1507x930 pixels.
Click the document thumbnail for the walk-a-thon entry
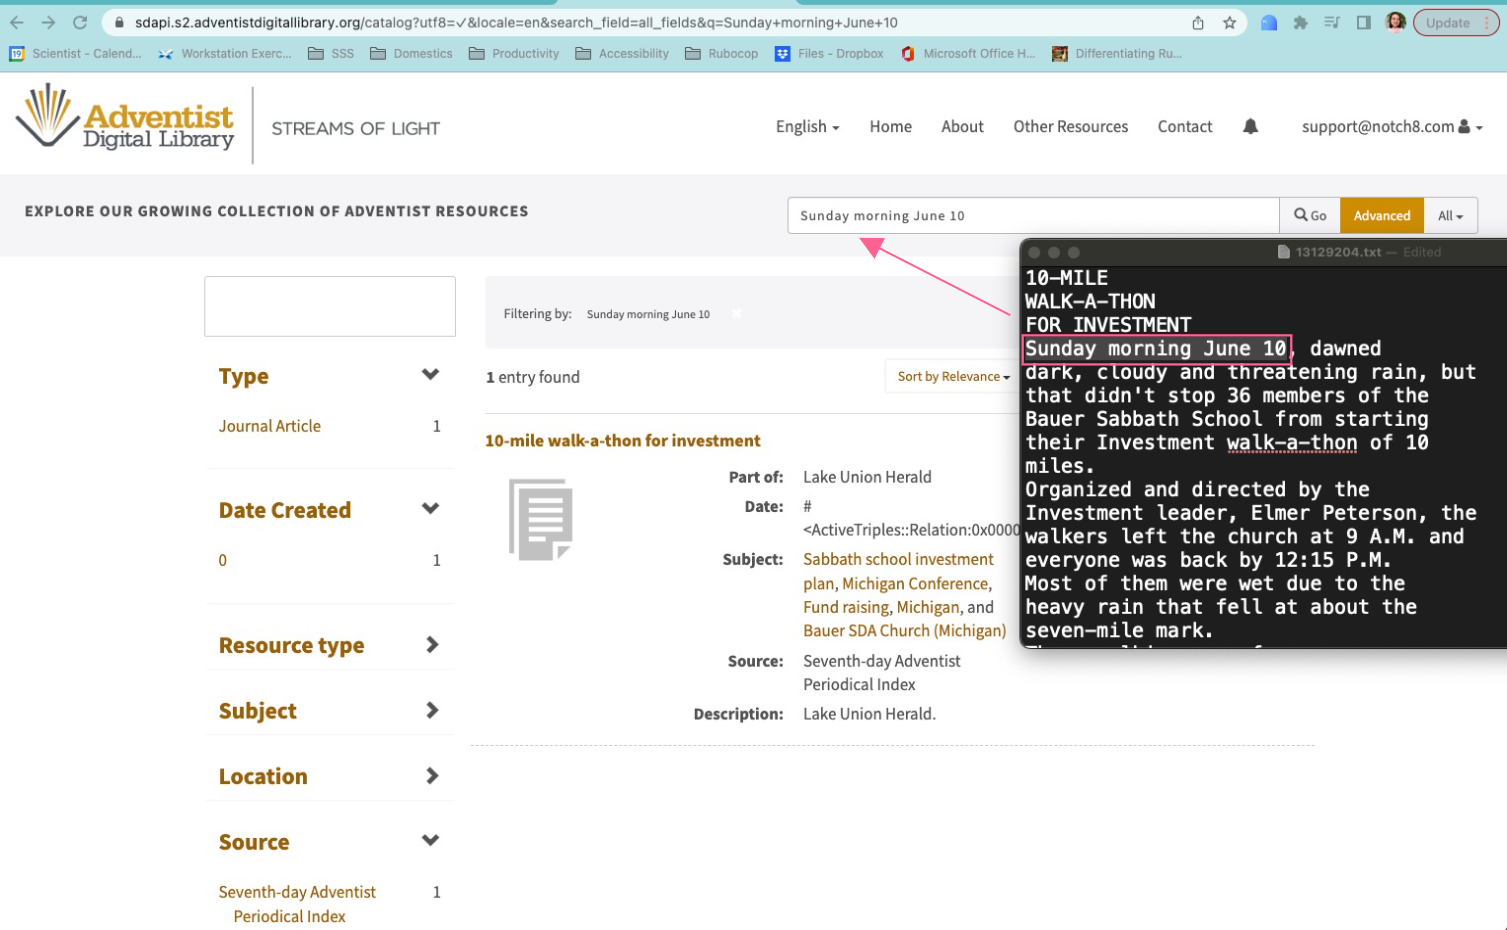coord(540,519)
